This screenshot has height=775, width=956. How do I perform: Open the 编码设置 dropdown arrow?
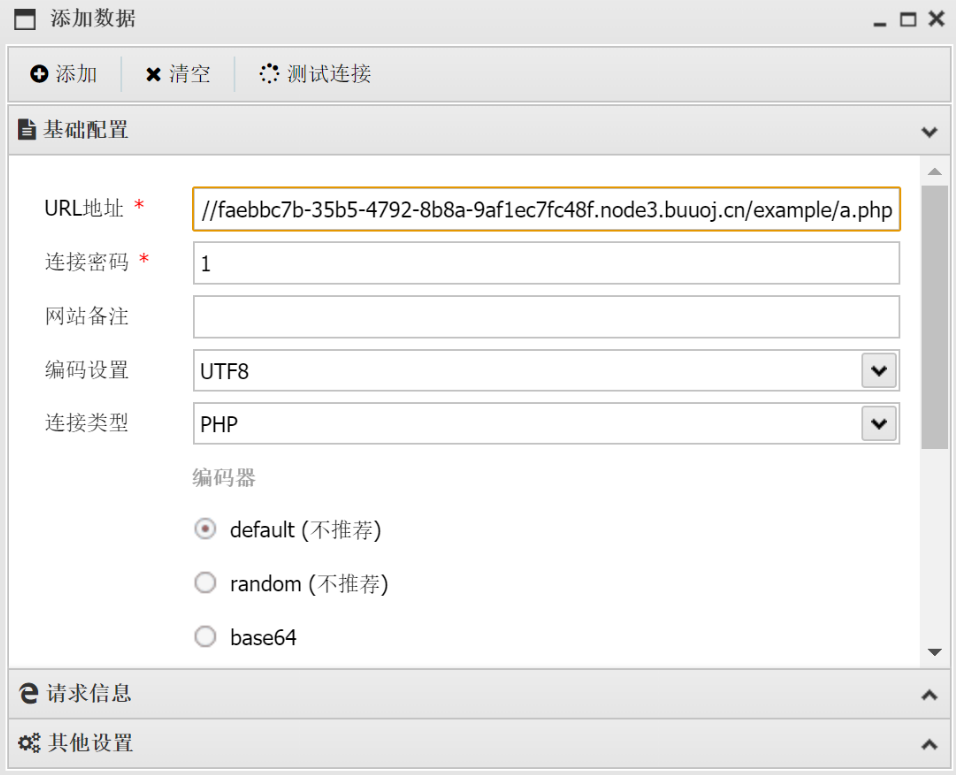[879, 370]
